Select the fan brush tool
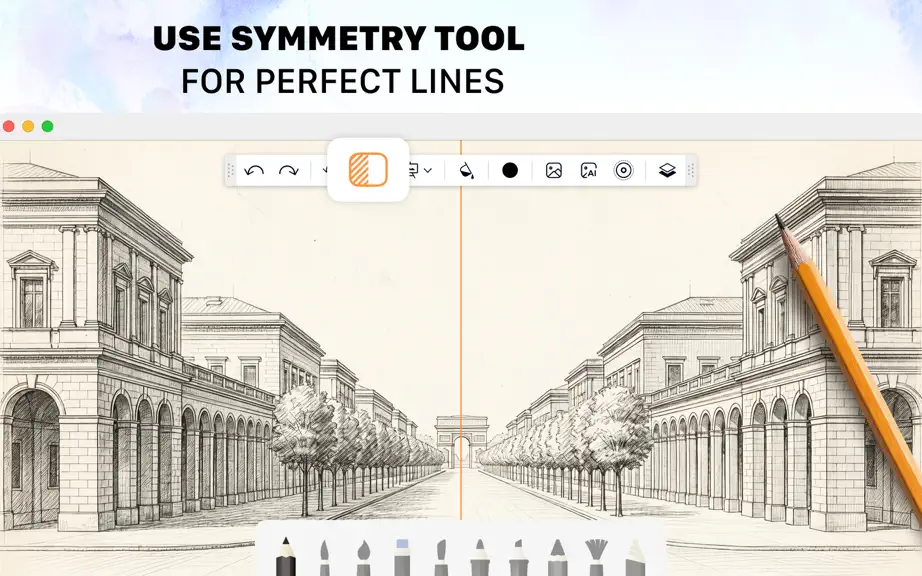 [x=596, y=557]
